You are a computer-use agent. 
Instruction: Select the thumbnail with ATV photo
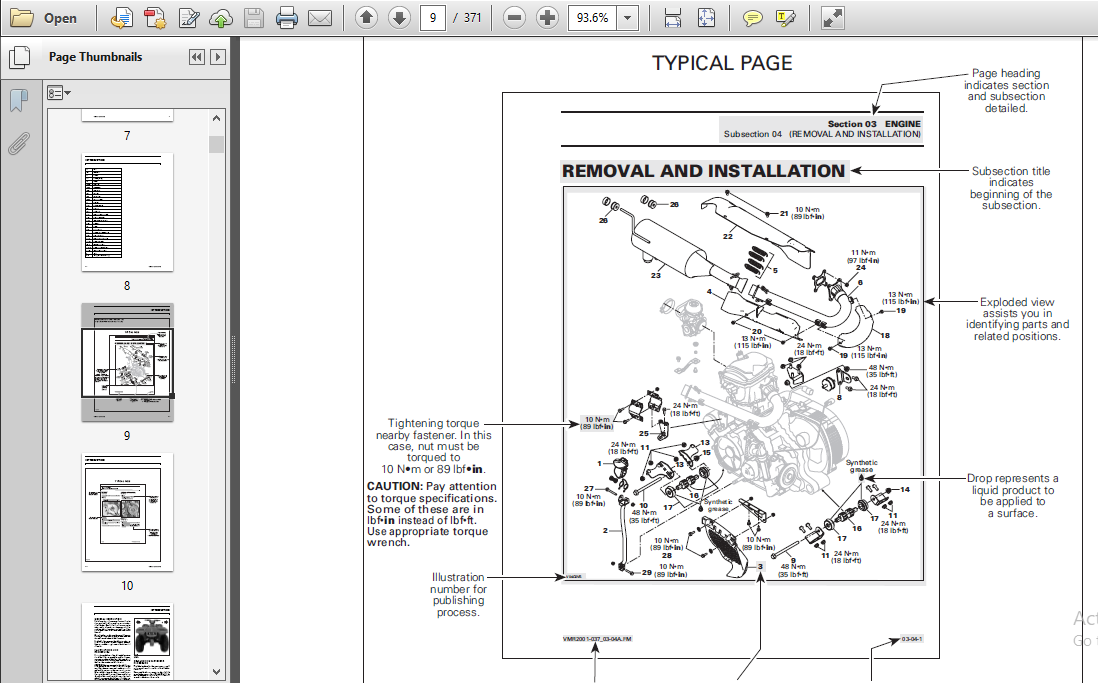(x=127, y=642)
